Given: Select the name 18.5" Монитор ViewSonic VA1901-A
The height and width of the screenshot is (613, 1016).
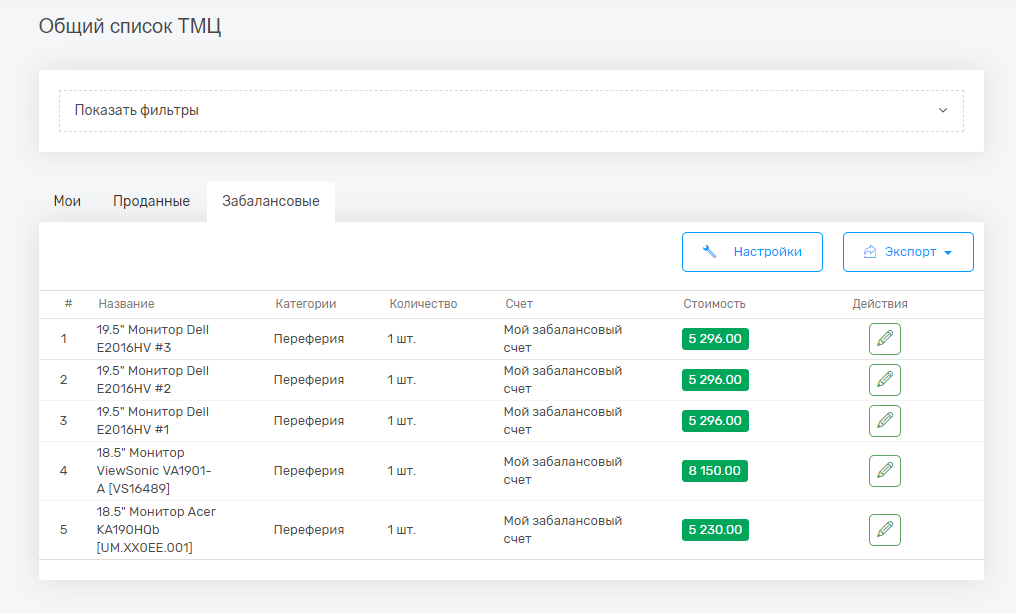Looking at the screenshot, I should click(x=154, y=470).
